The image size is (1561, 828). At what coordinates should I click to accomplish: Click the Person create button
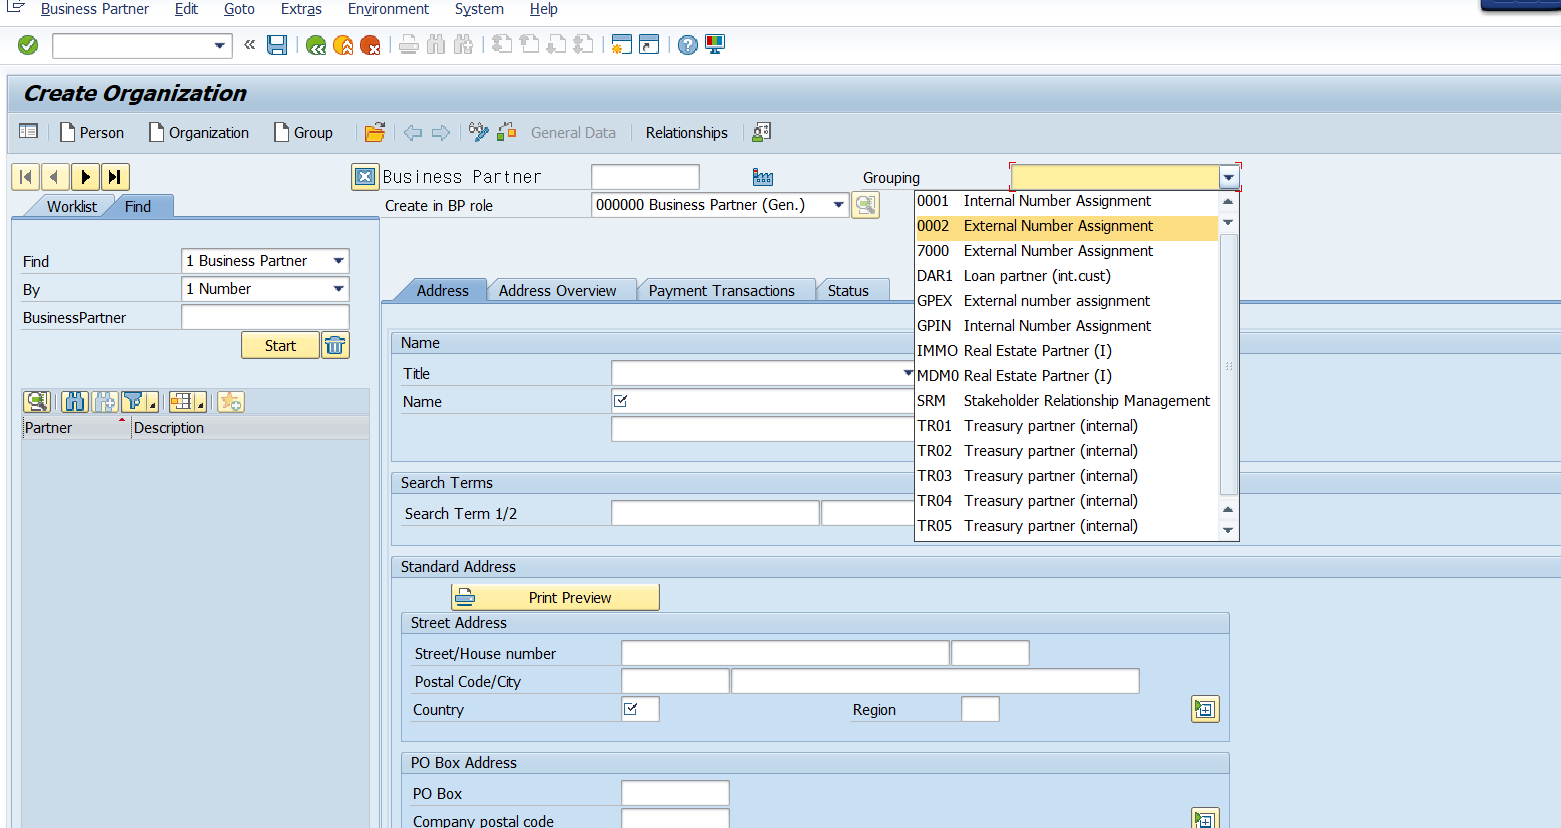tap(92, 132)
